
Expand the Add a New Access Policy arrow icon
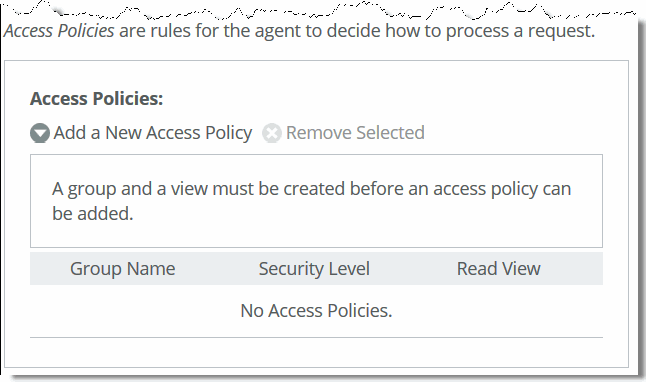pyautogui.click(x=40, y=133)
